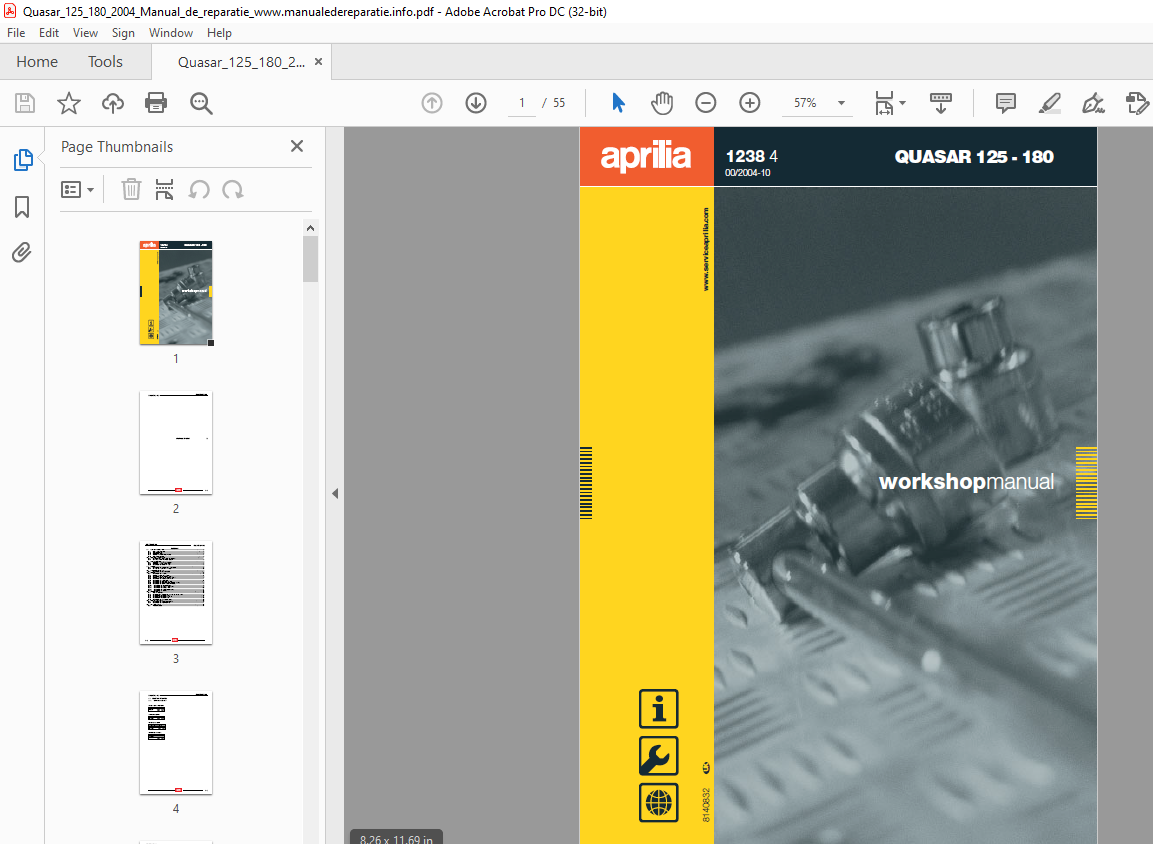Go to next page with down arrow
This screenshot has height=844, width=1153.
(476, 103)
